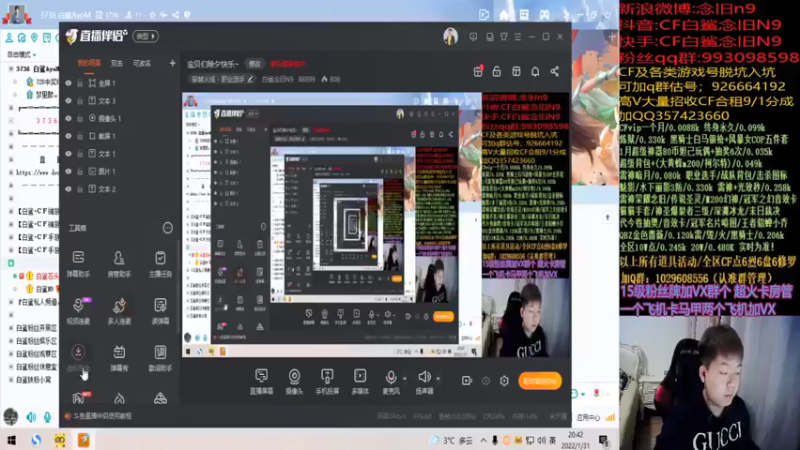This screenshot has height=450, width=800.
Task: Add a 摄像头 camera source from bottom toolbar
Action: (x=294, y=381)
